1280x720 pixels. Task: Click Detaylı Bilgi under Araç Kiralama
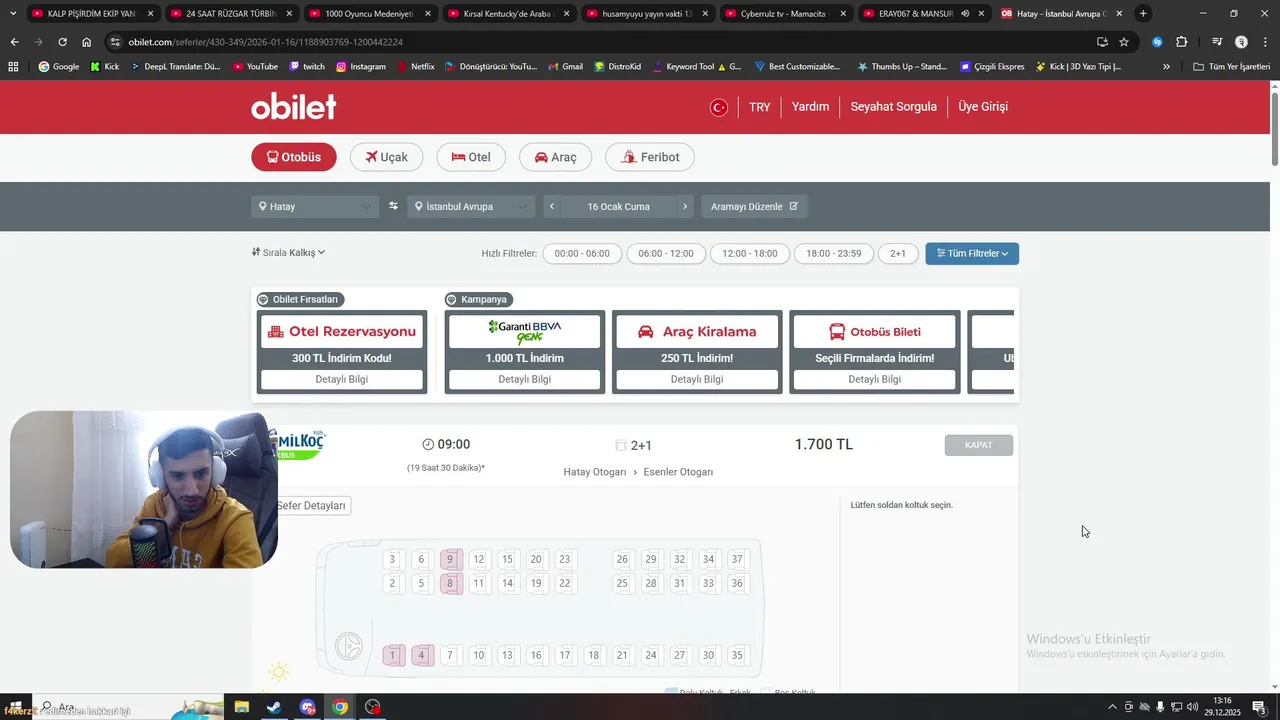coord(697,380)
